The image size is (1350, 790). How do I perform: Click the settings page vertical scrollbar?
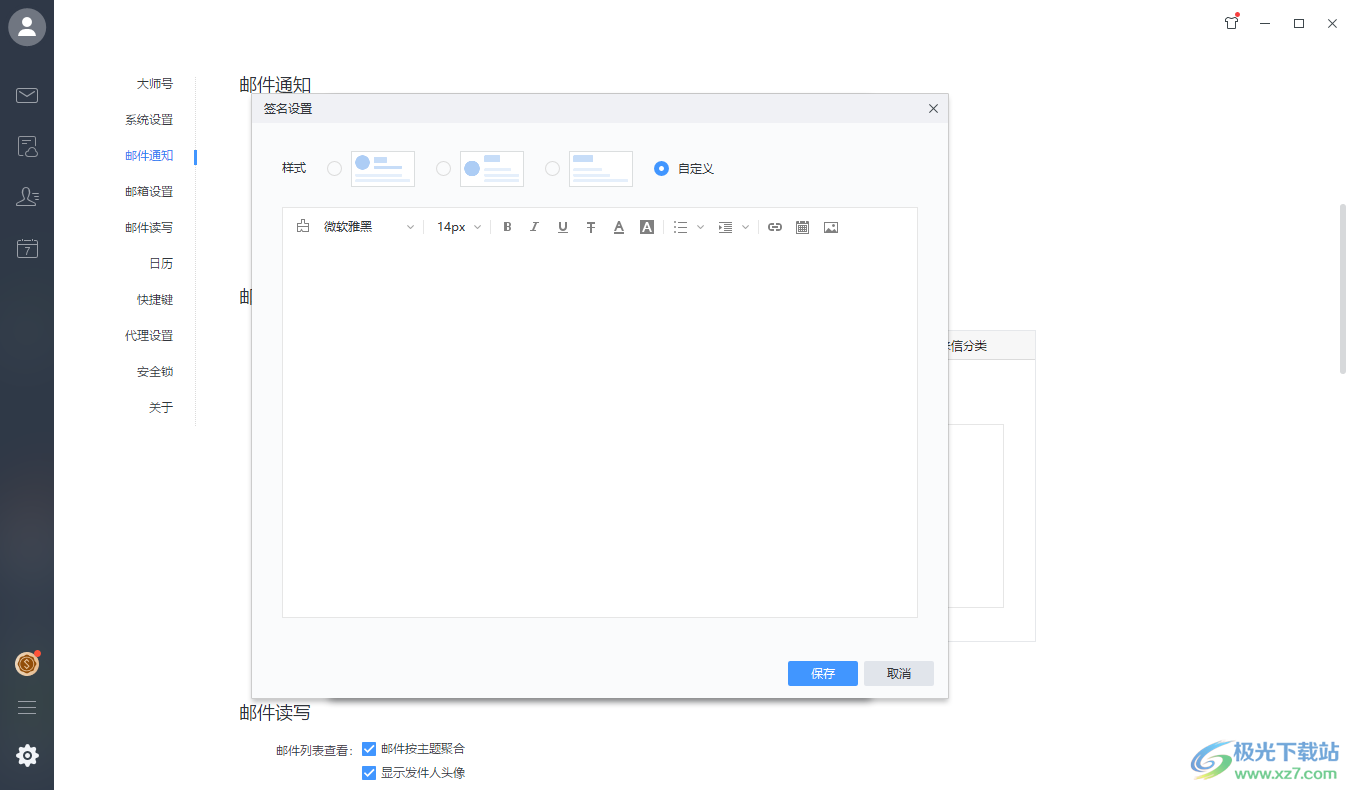coord(1343,289)
